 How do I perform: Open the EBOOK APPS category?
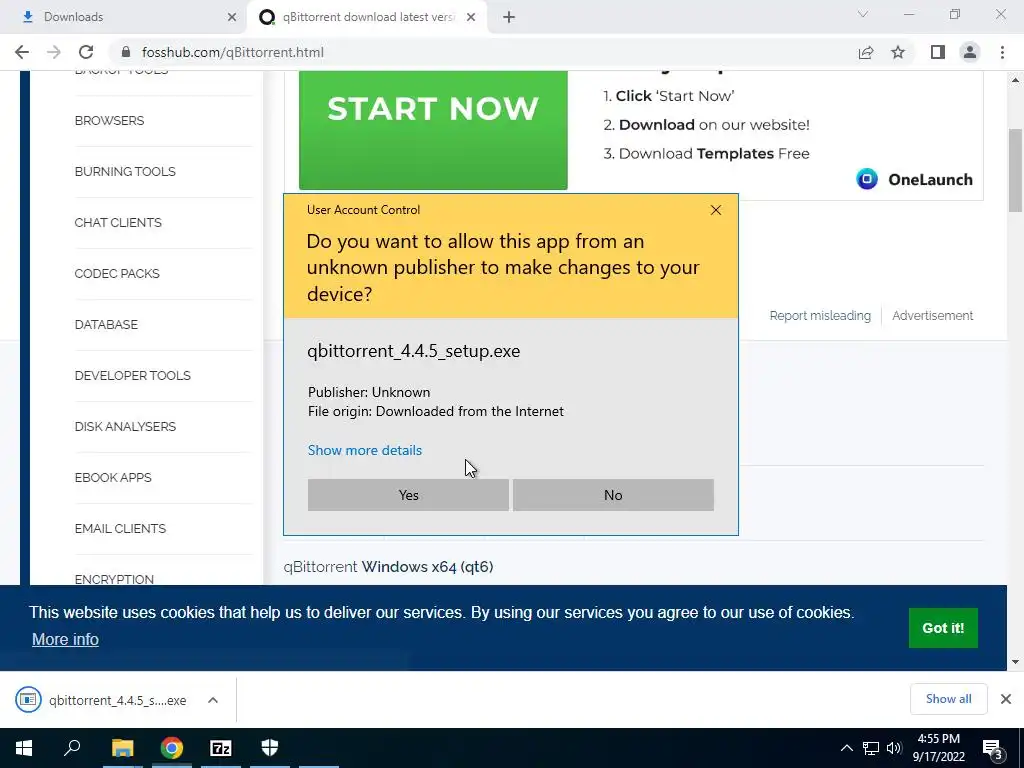(x=113, y=477)
